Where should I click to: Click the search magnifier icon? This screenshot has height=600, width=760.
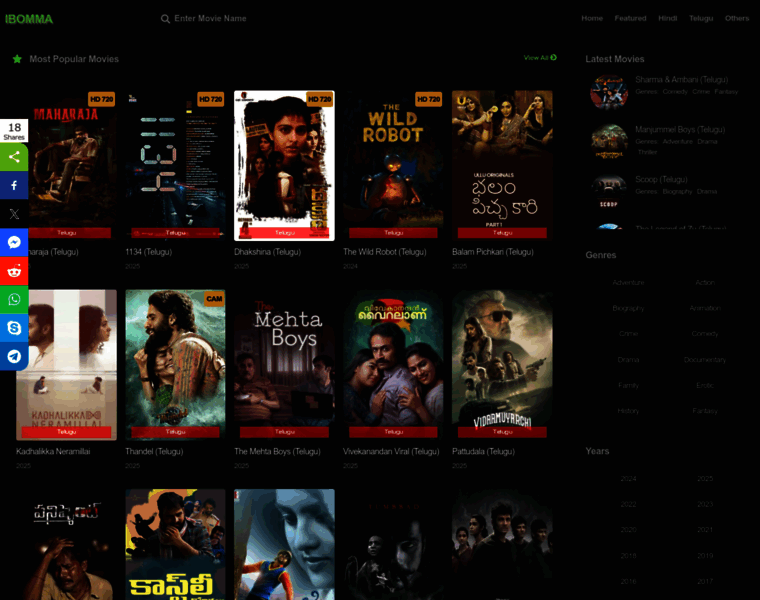[165, 19]
